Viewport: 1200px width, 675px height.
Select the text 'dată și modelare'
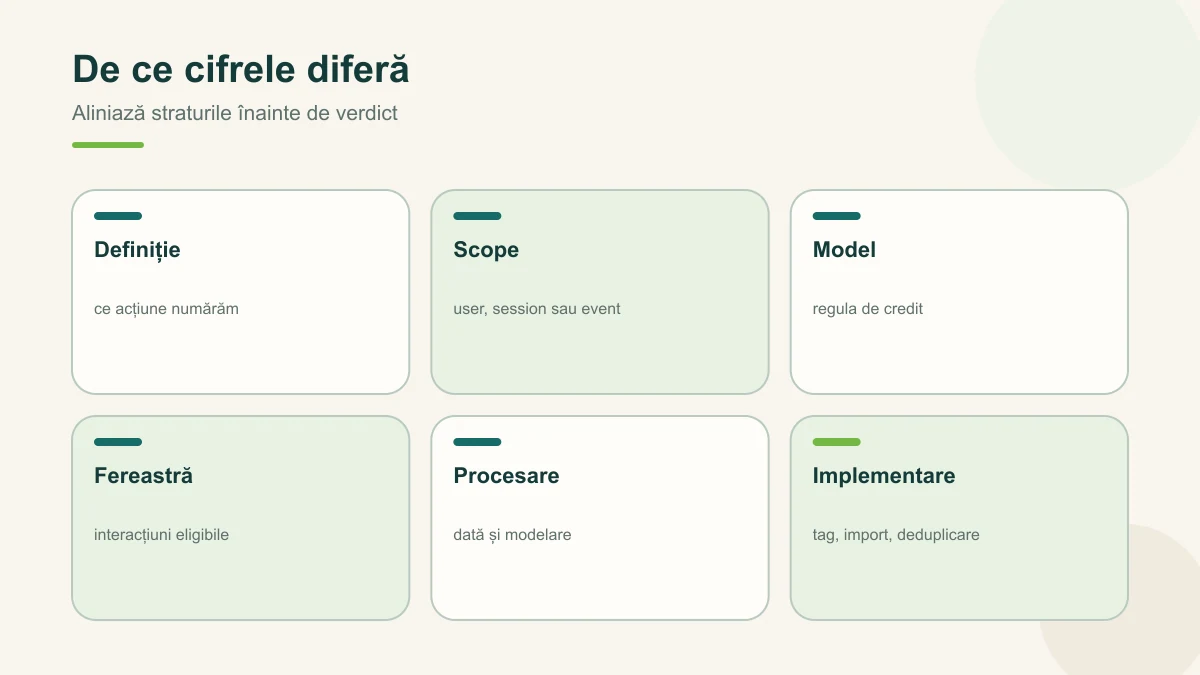512,535
